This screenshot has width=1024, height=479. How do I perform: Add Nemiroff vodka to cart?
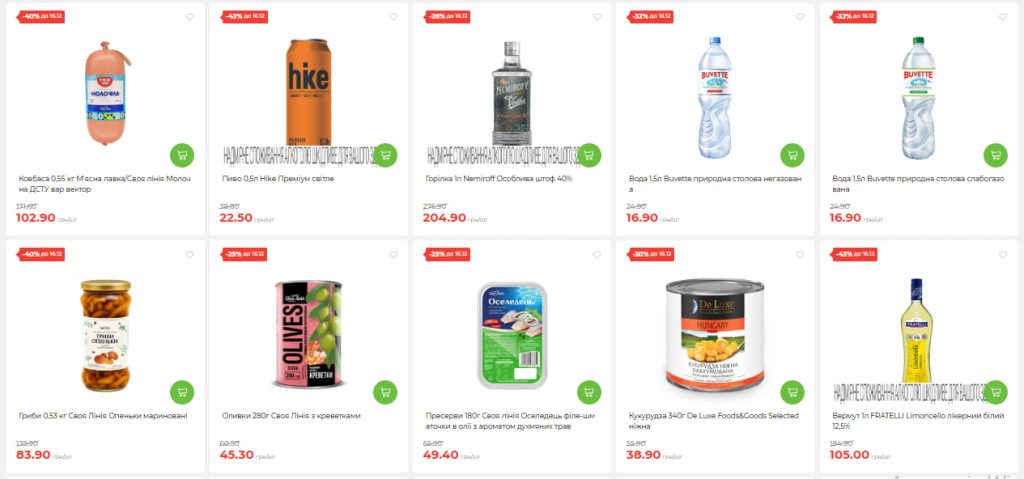[589, 155]
